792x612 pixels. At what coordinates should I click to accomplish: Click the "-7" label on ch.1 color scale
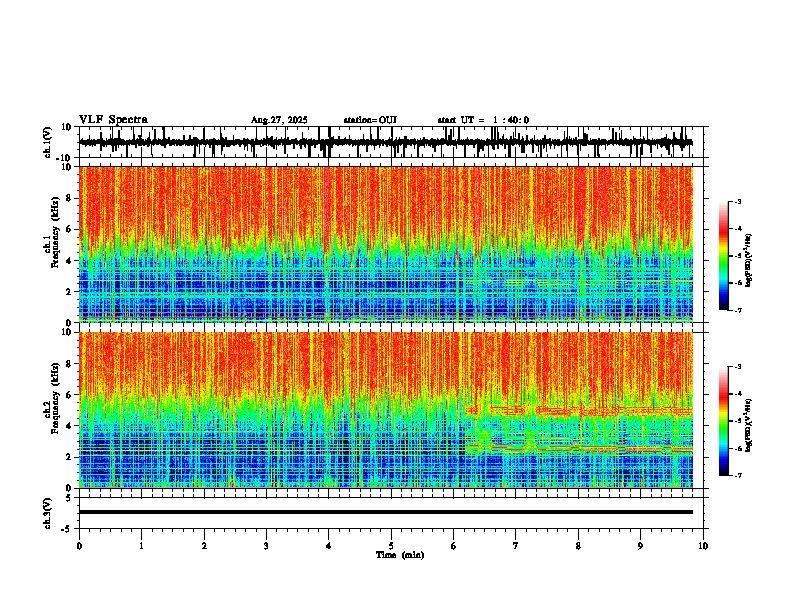738,310
